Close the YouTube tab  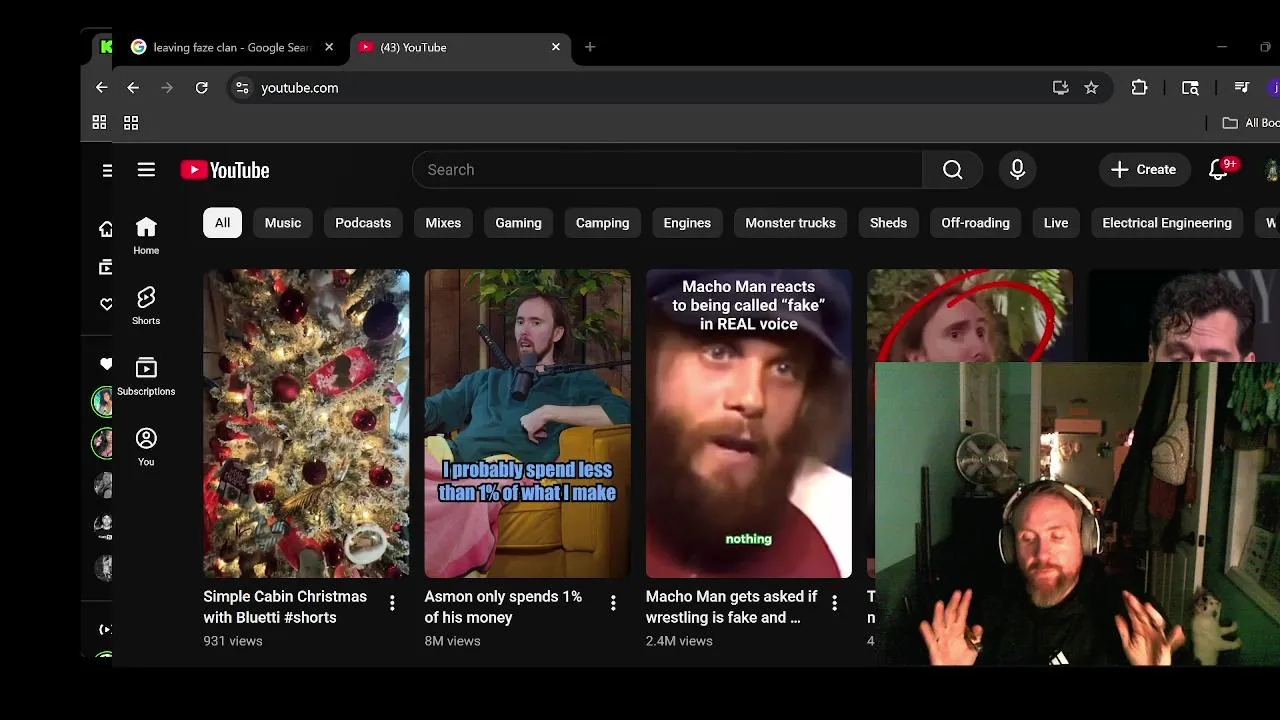(556, 47)
